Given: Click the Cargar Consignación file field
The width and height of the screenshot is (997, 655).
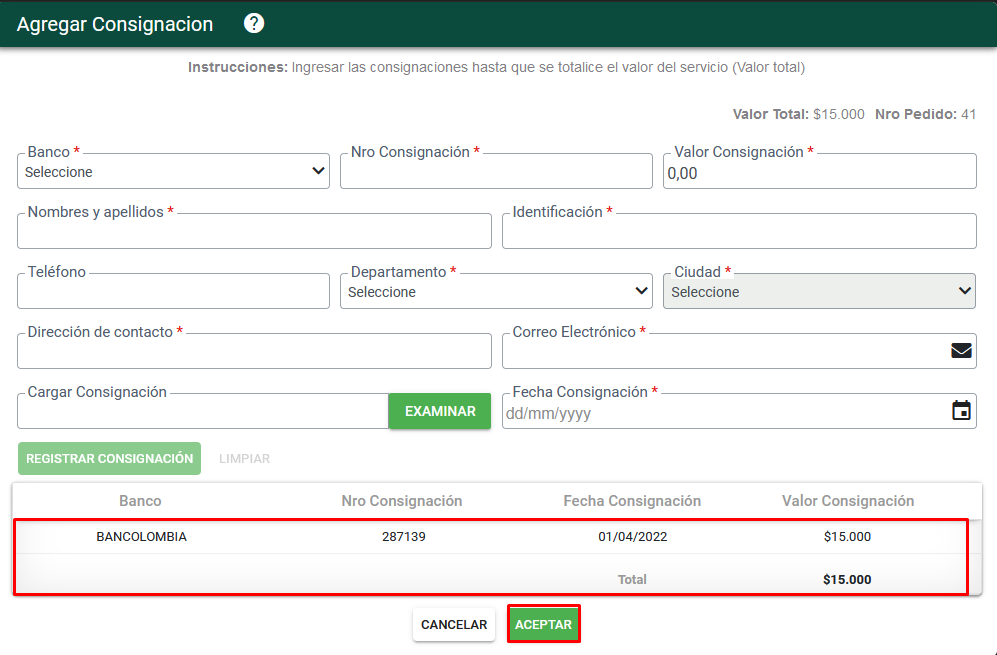Looking at the screenshot, I should click(x=203, y=411).
